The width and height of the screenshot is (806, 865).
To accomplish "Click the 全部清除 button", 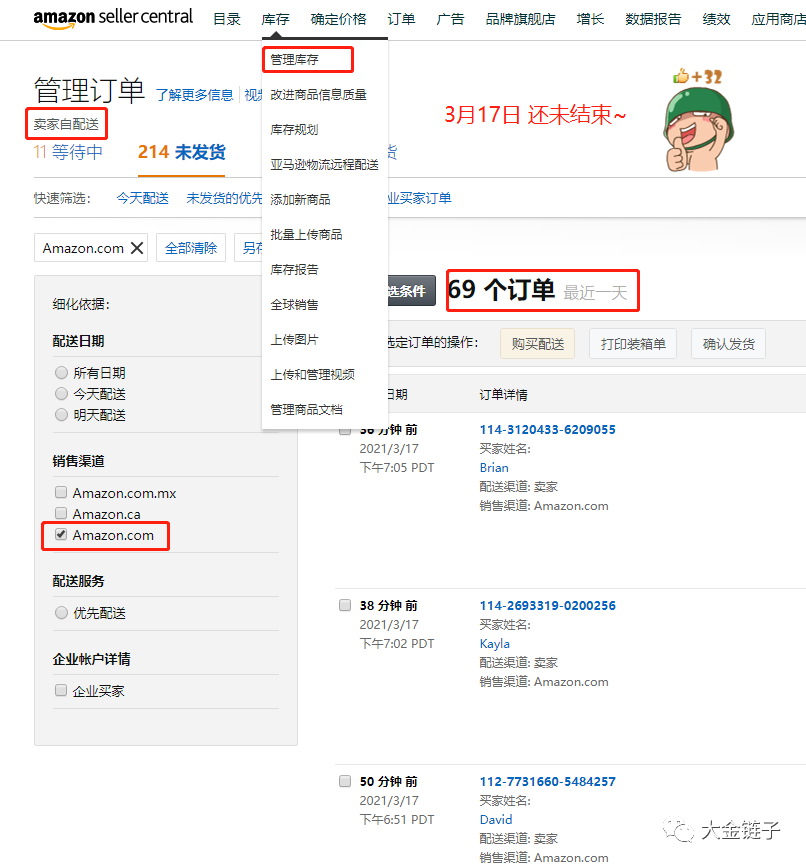I will click(191, 248).
